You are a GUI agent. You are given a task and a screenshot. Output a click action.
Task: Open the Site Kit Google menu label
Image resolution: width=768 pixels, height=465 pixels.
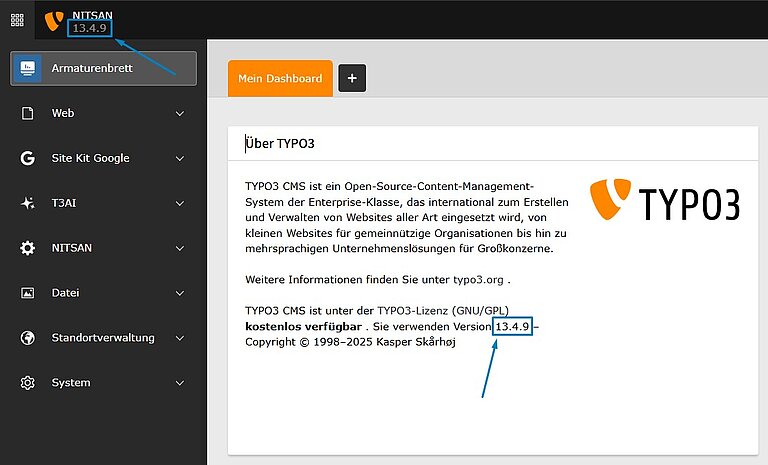click(91, 158)
